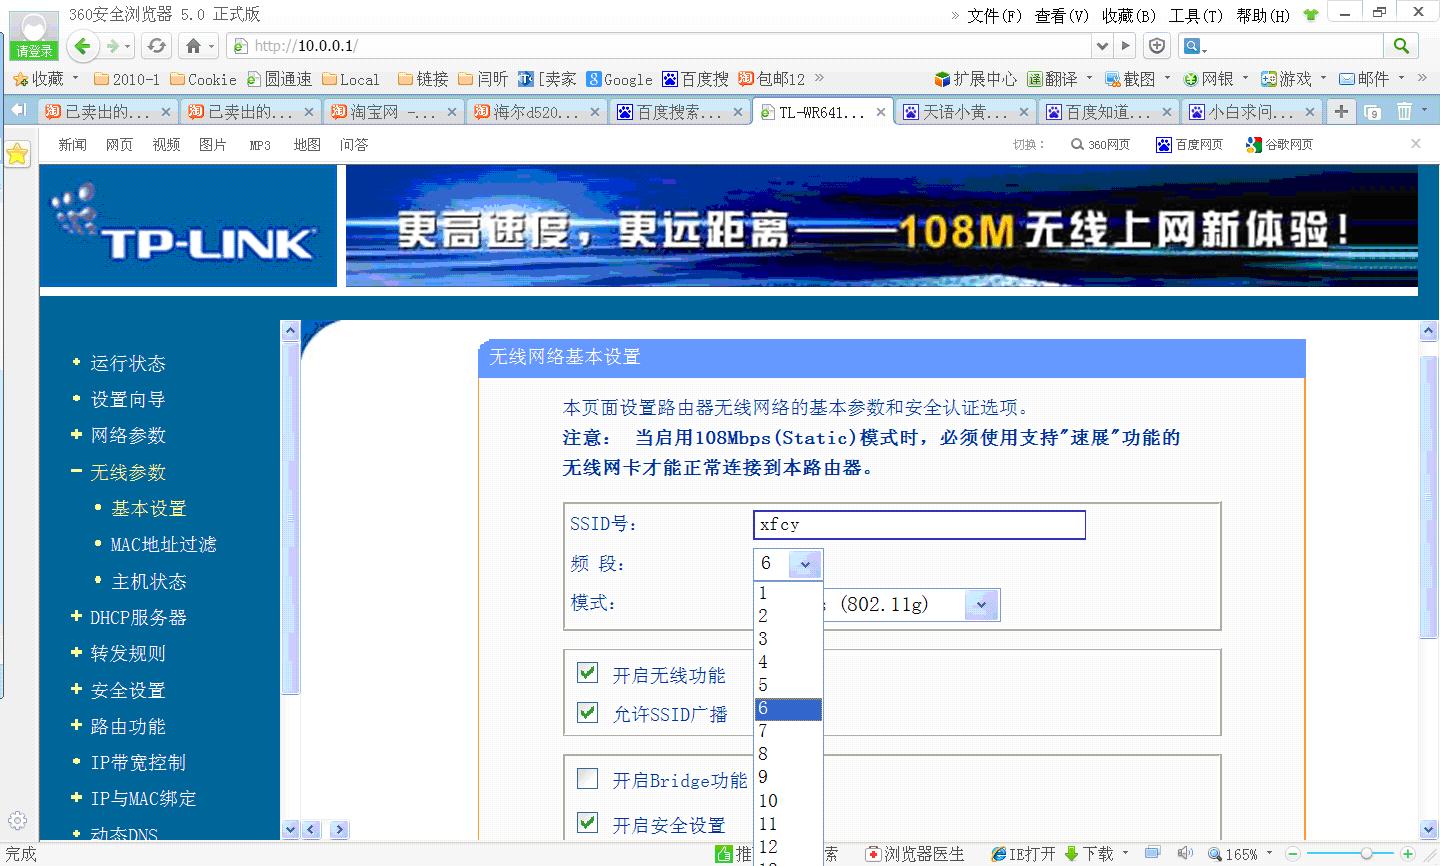Switch to the 天语小黄 tab
This screenshot has height=866, width=1440.
point(965,112)
